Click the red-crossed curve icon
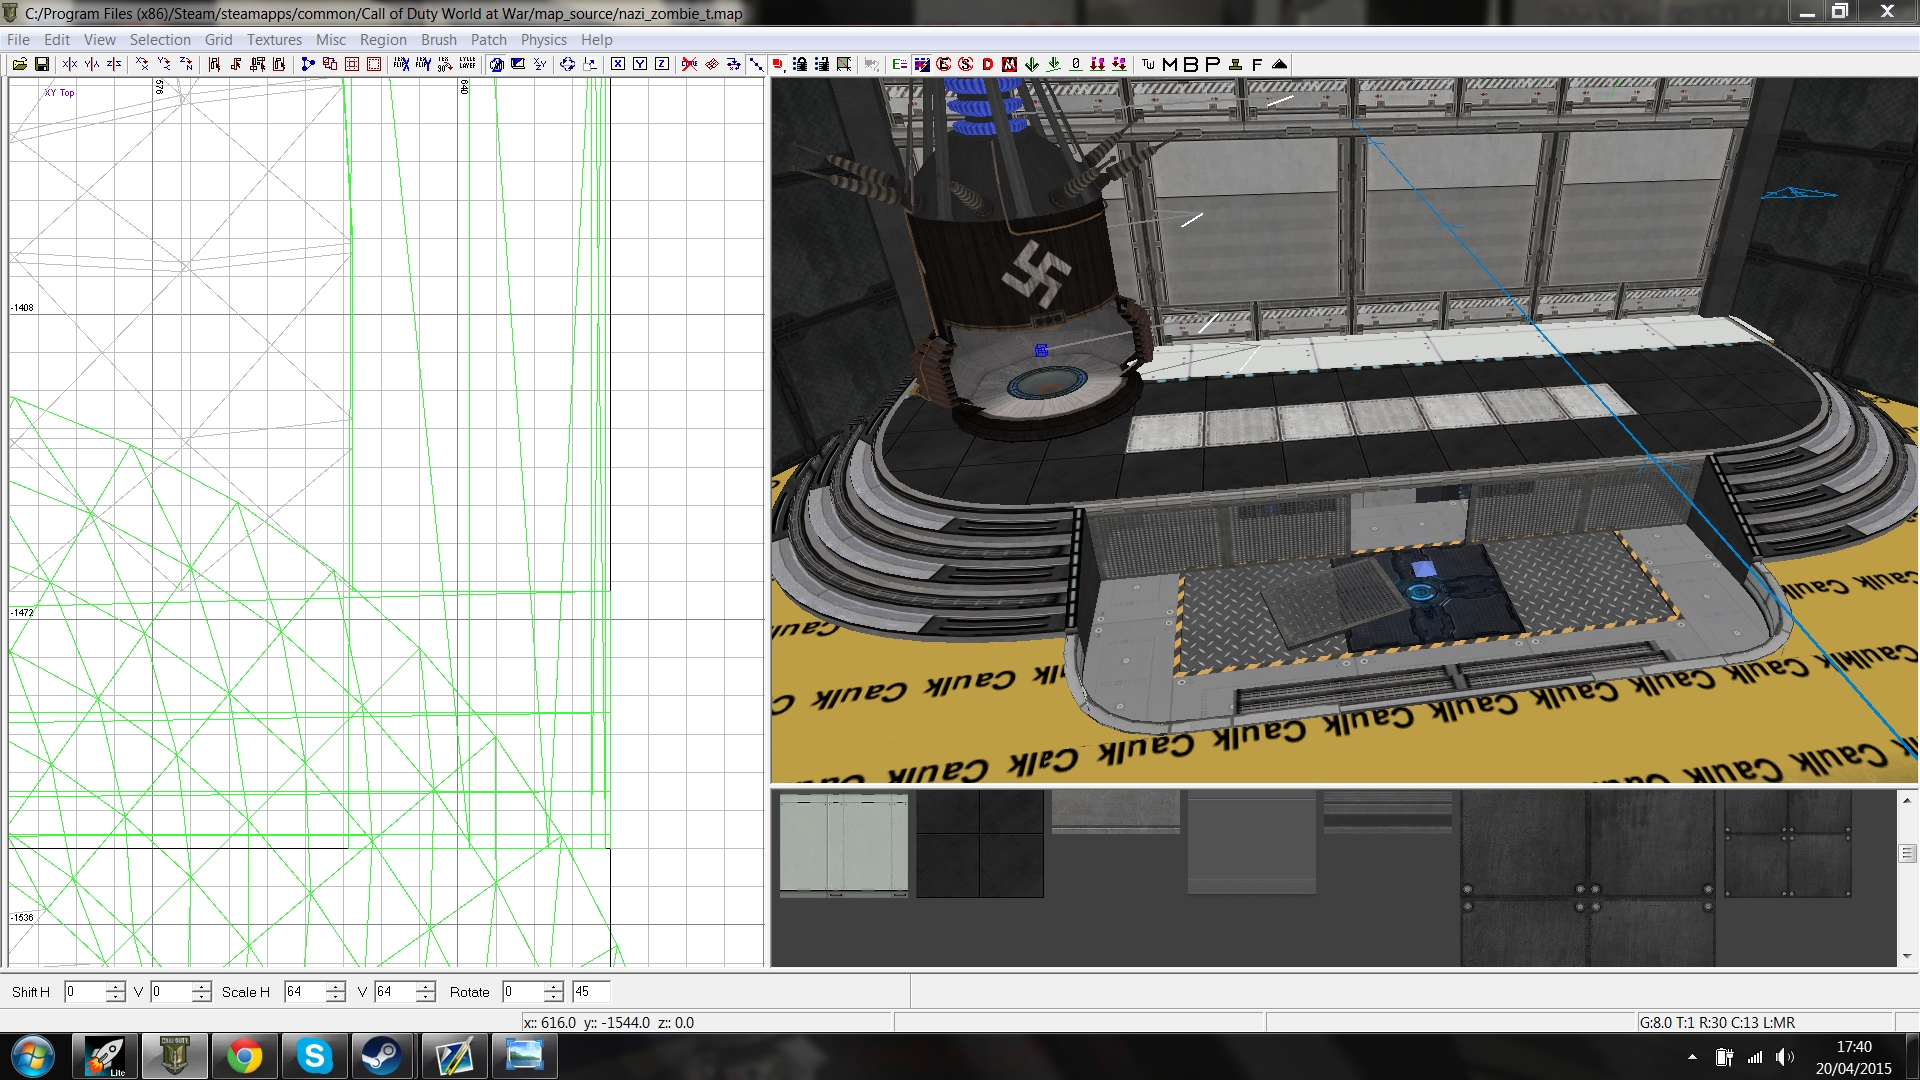The image size is (1920, 1080). pyautogui.click(x=689, y=64)
